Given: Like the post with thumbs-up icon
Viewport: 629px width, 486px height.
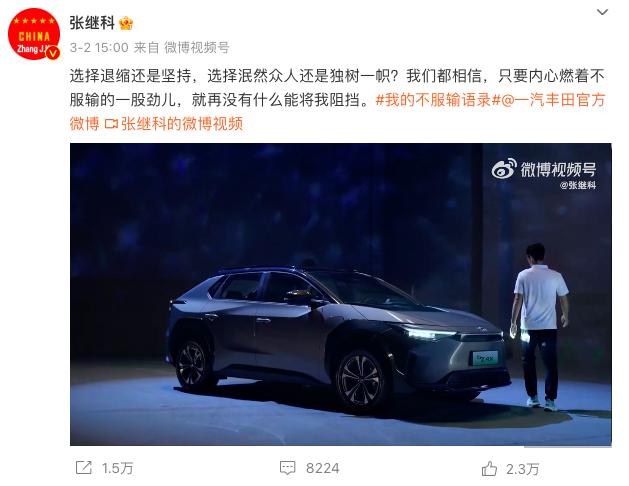Looking at the screenshot, I should [489, 468].
